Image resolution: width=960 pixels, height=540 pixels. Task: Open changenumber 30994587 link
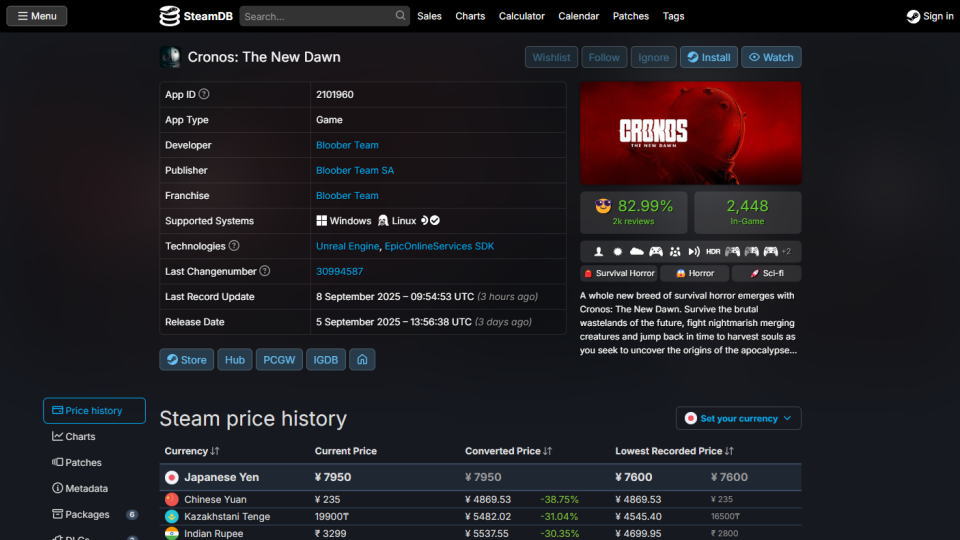[339, 271]
